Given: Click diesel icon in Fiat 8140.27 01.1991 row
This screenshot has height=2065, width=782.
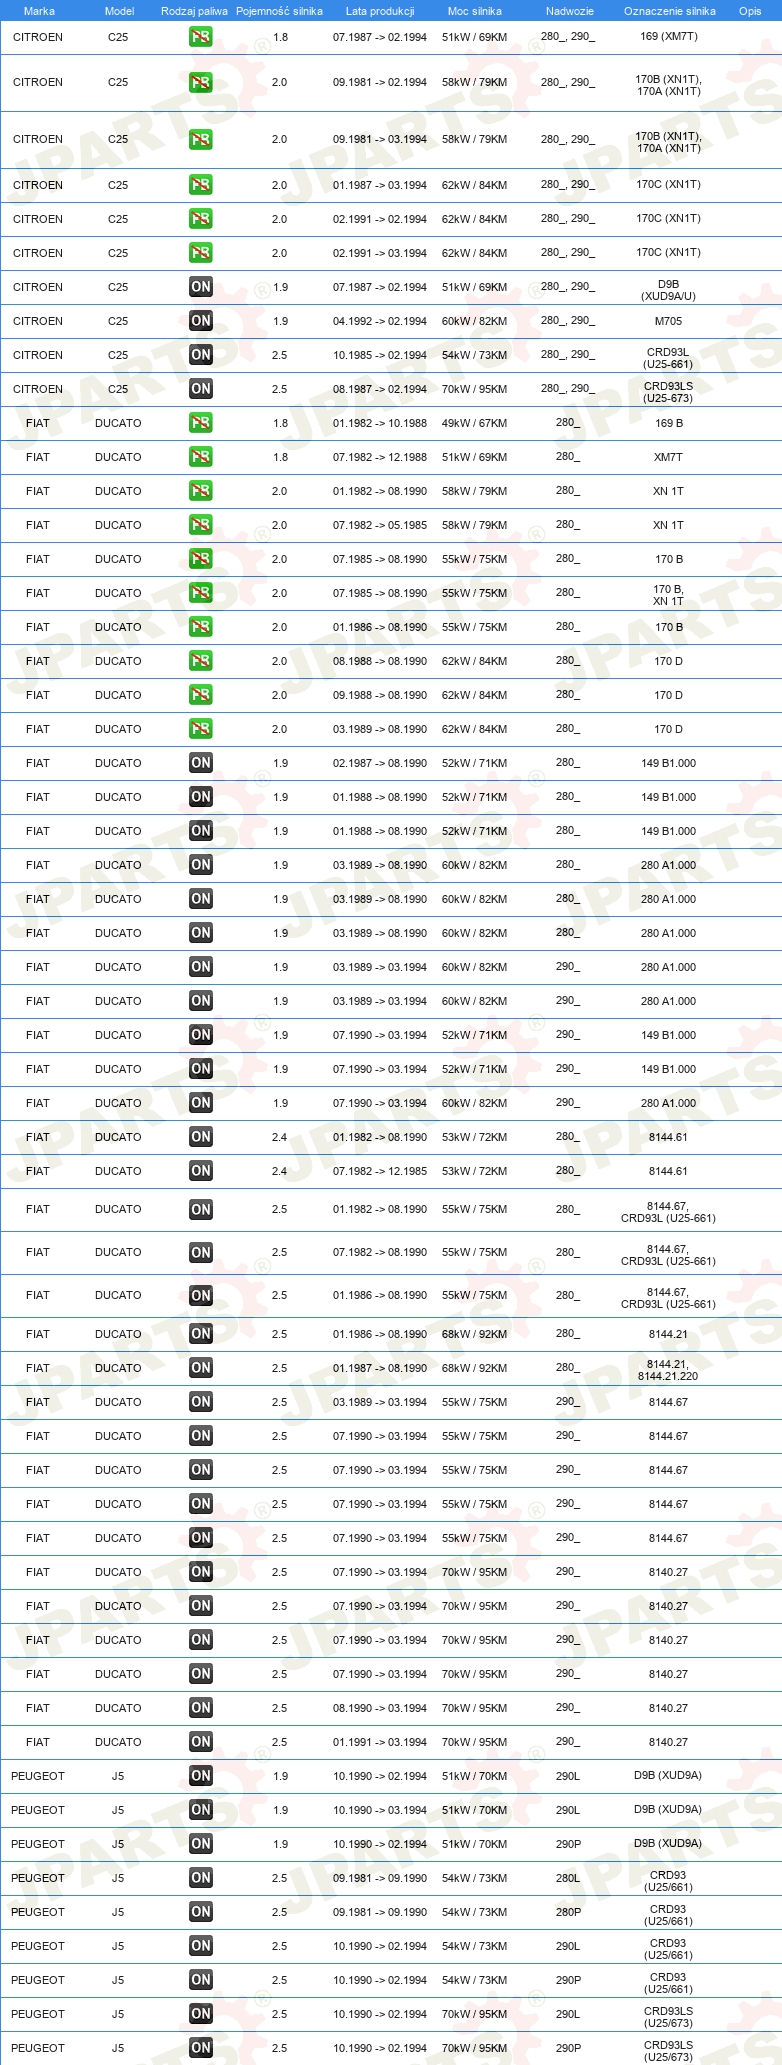Looking at the screenshot, I should (200, 1742).
